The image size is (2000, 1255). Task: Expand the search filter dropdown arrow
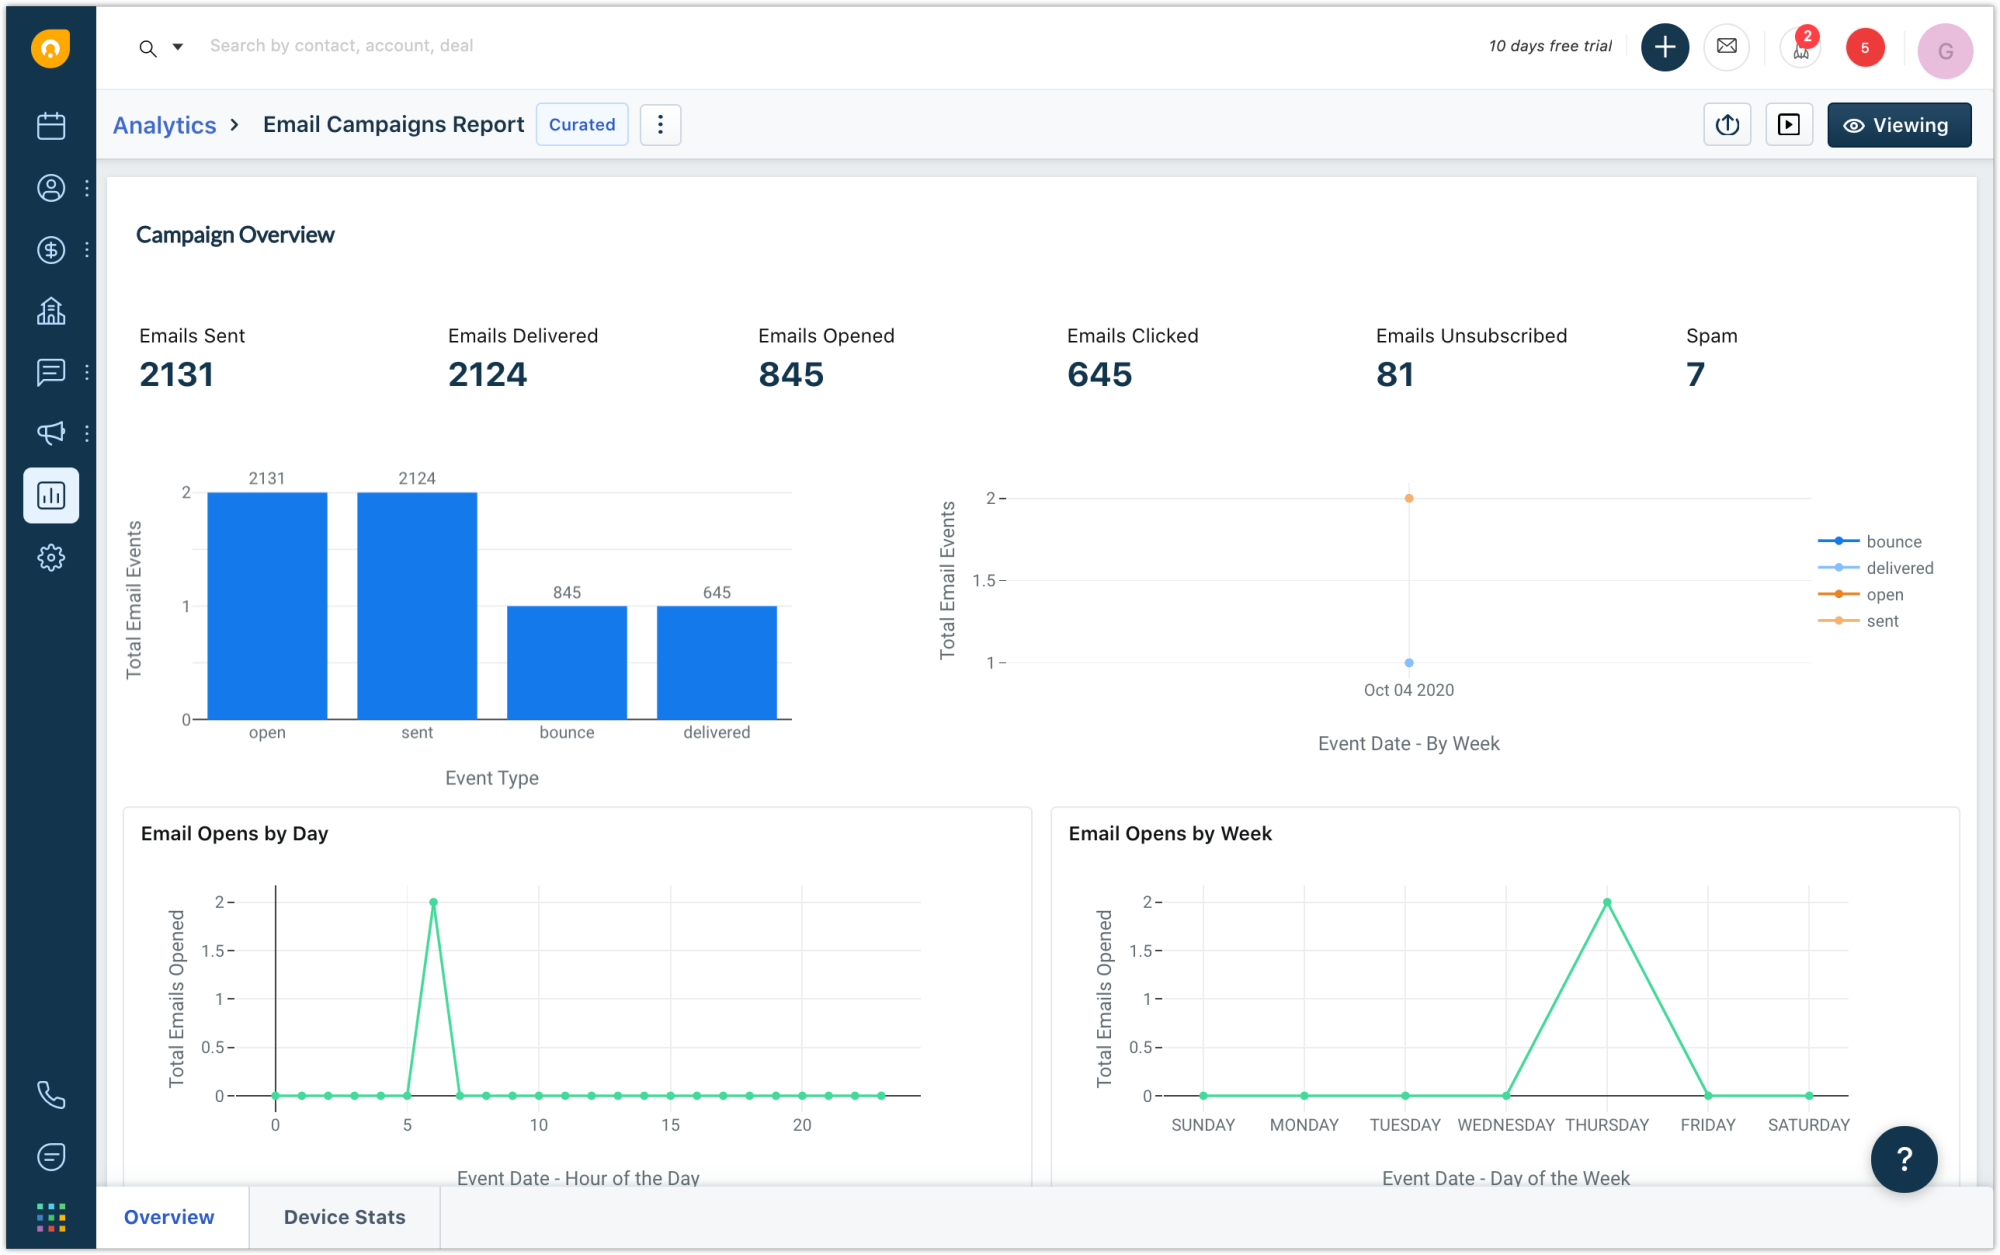(178, 47)
